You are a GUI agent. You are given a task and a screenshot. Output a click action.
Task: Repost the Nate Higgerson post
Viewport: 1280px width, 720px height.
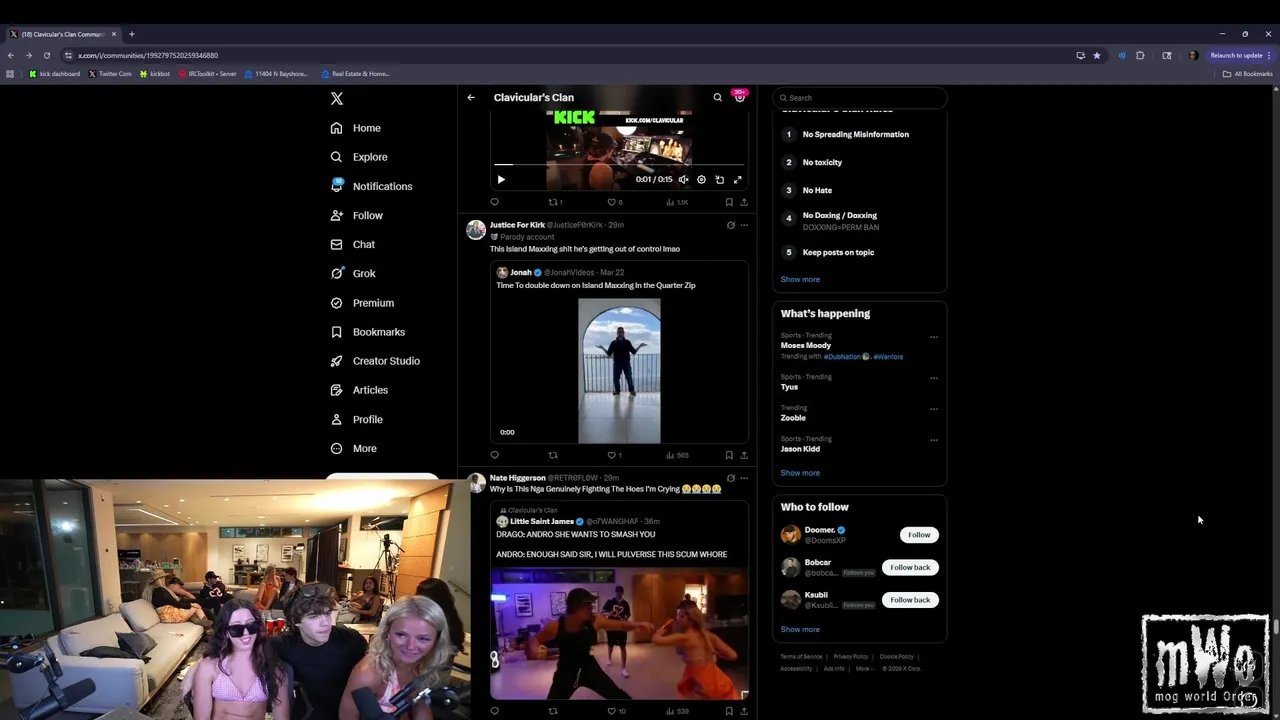552,711
